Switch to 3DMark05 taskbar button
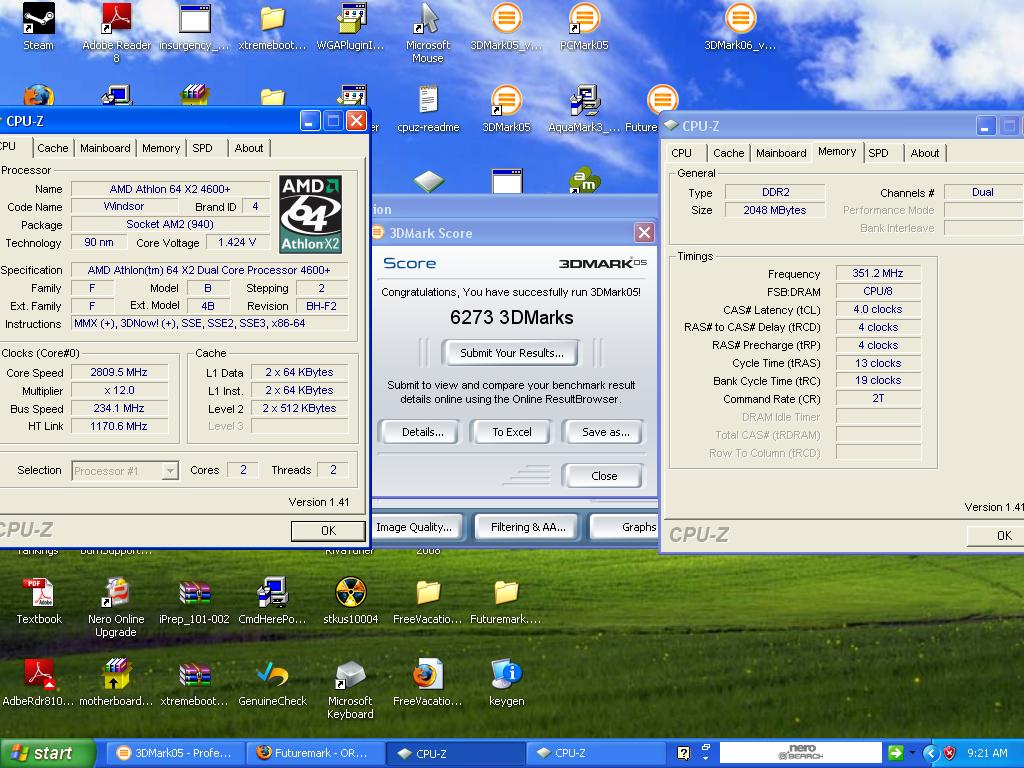 pyautogui.click(x=174, y=753)
